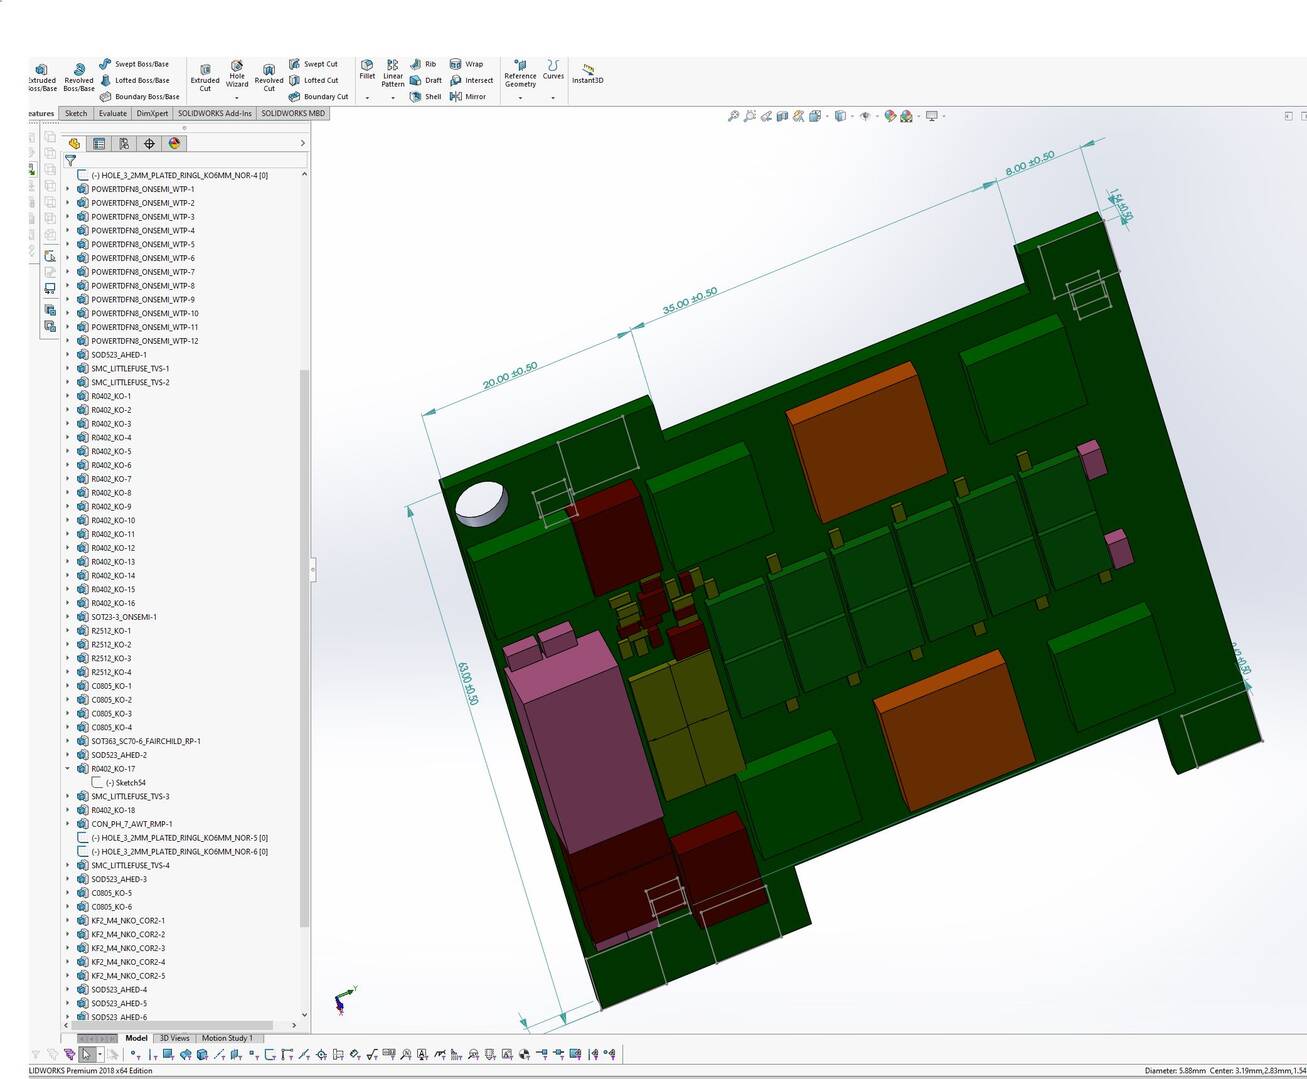Open the ConfigurationManager panel tab
Viewport: 1307px width, 1079px height.
(124, 144)
